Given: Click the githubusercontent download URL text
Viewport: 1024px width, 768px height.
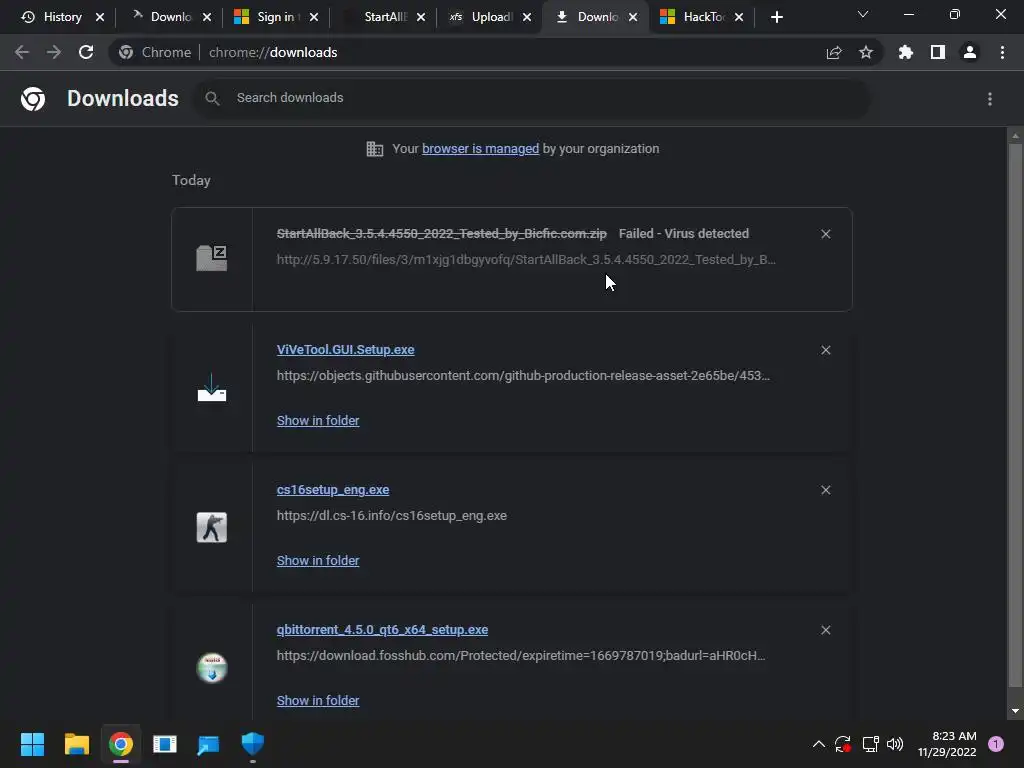Looking at the screenshot, I should 523,376.
